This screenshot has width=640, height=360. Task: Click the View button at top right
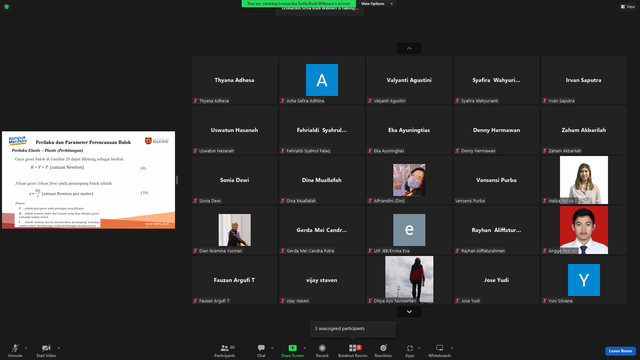[x=628, y=7]
